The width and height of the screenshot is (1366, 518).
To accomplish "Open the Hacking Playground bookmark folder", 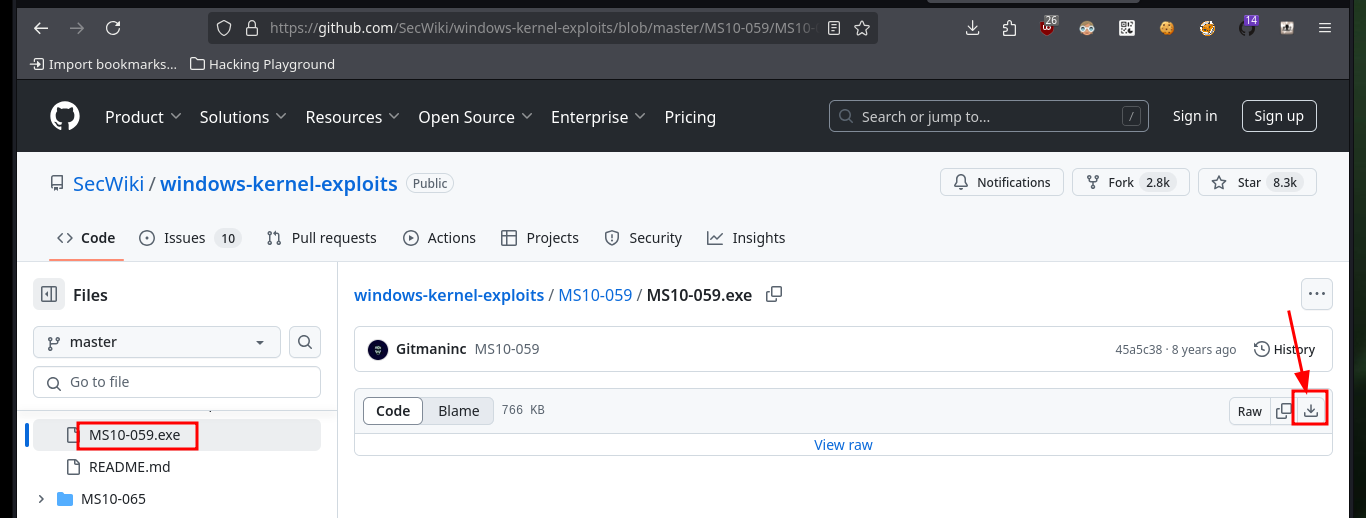I will tap(262, 64).
